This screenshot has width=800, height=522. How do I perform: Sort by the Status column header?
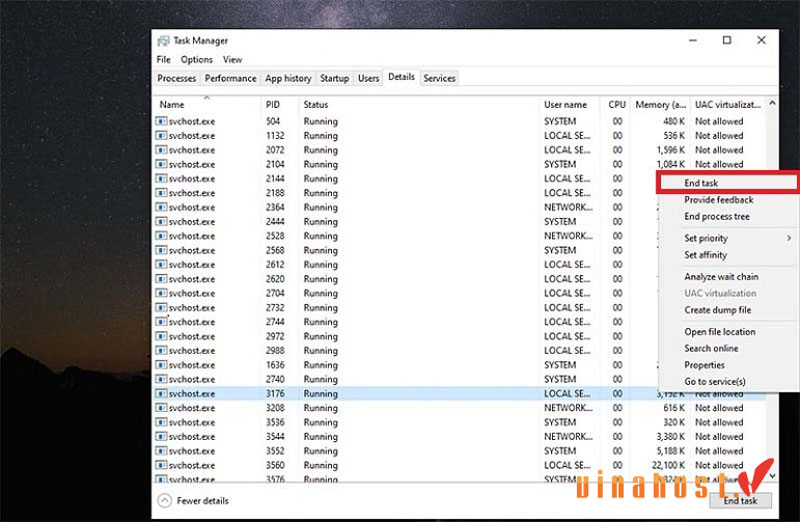[x=419, y=105]
